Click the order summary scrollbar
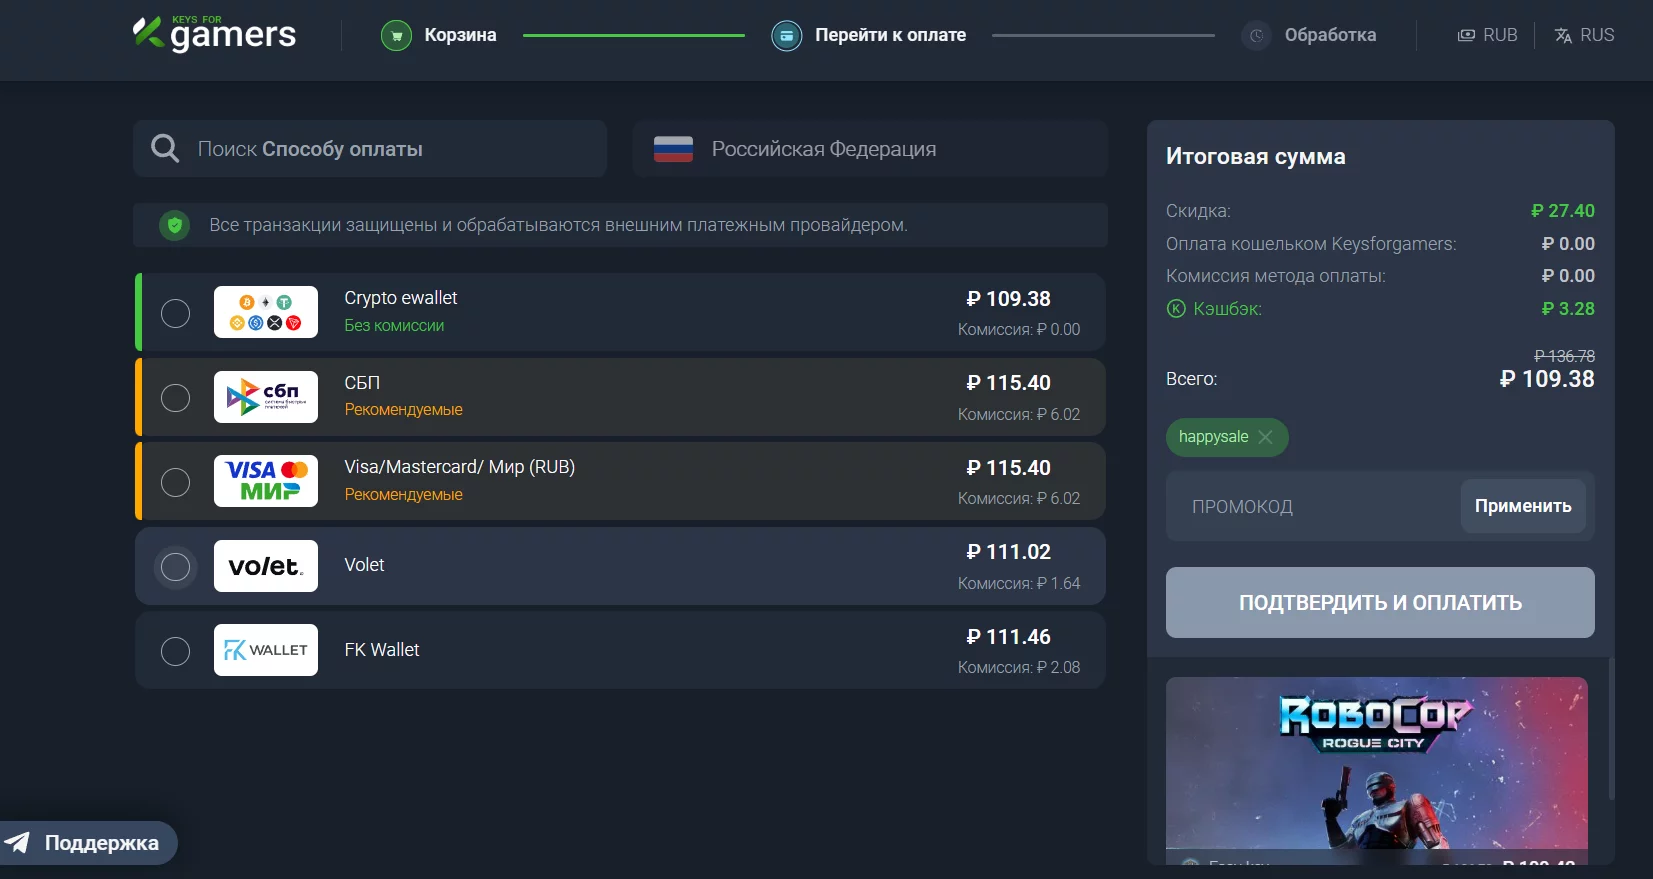This screenshot has width=1653, height=879. pyautogui.click(x=1611, y=728)
